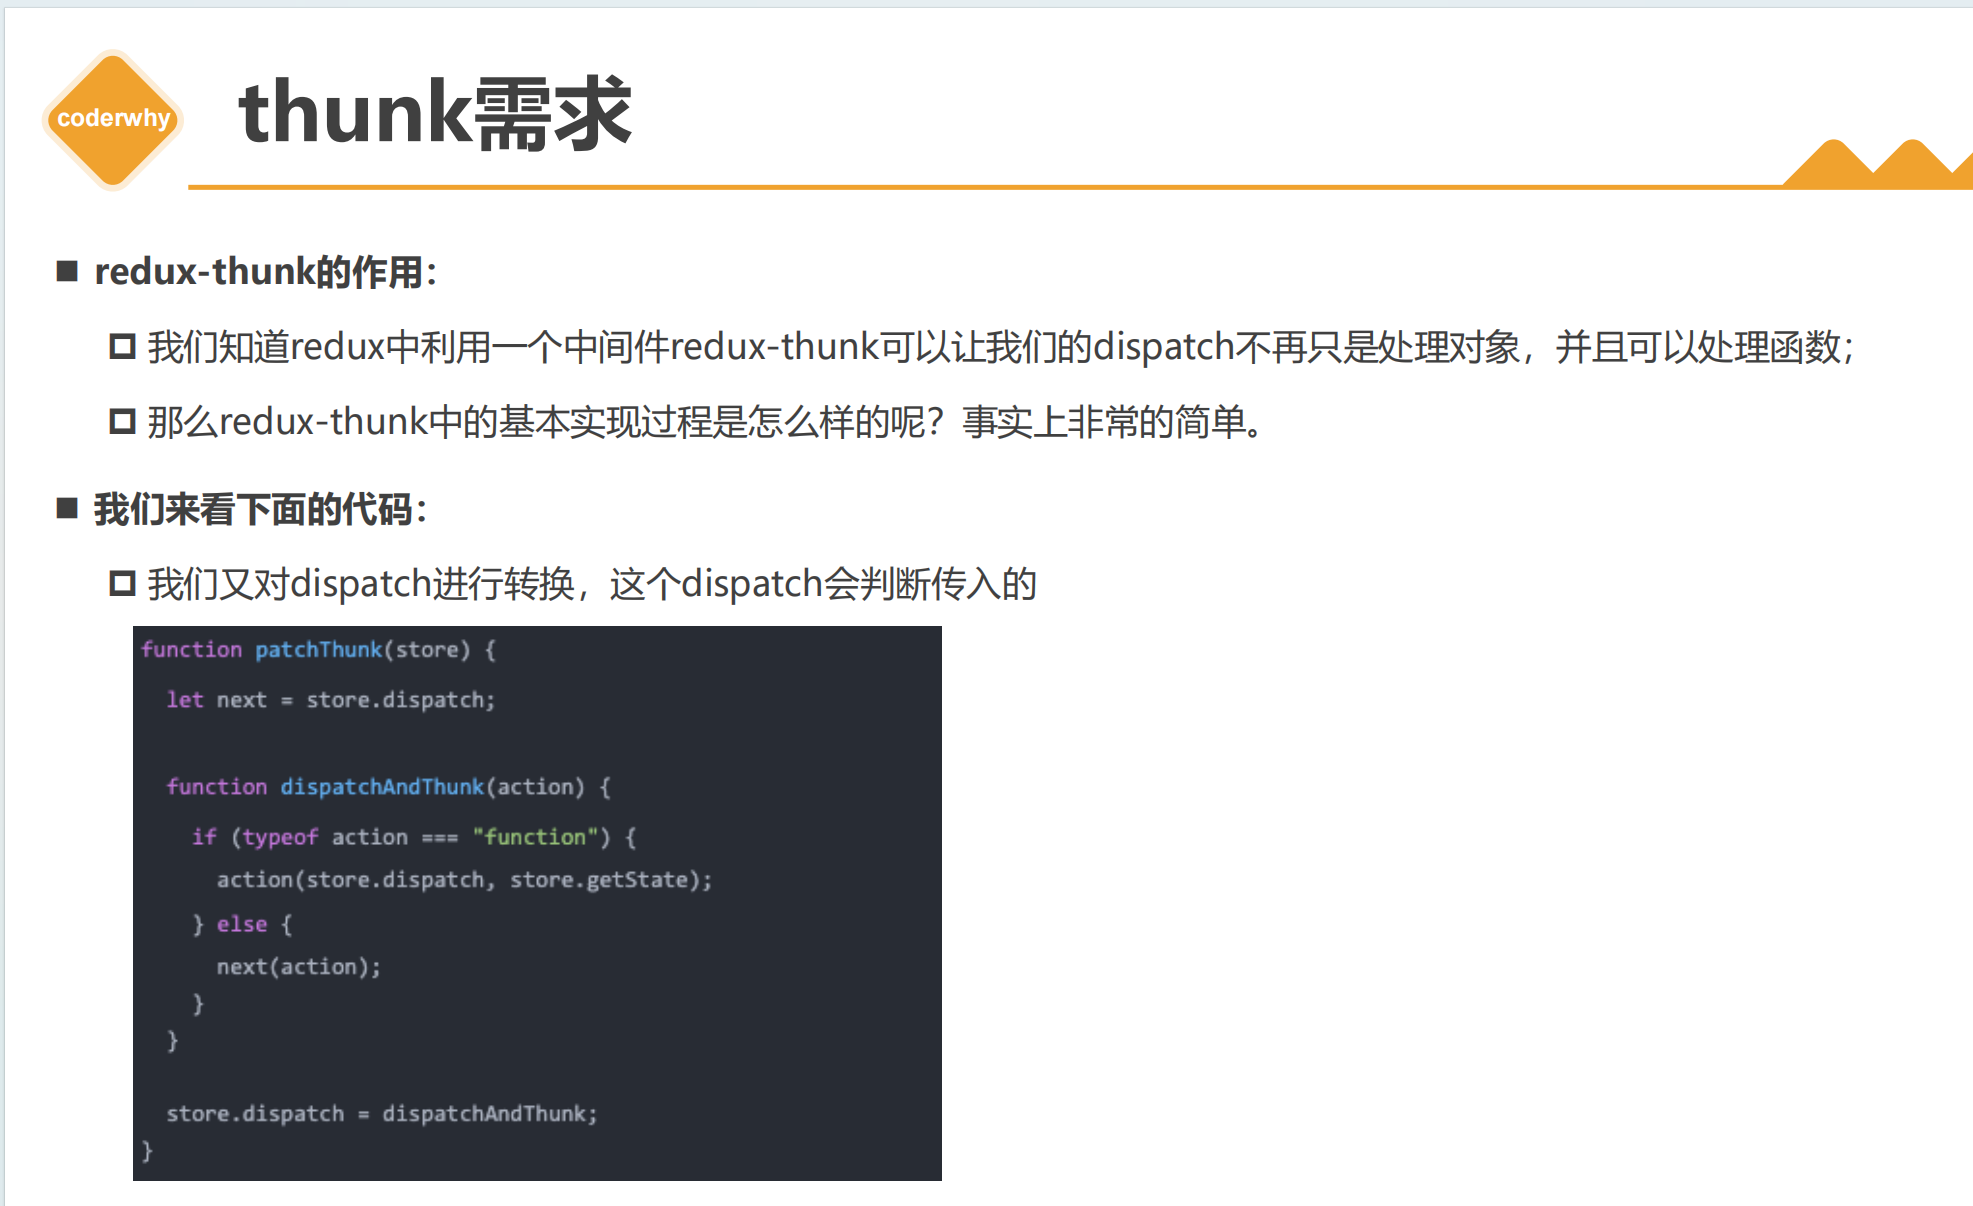This screenshot has height=1206, width=1973.
Task: Click the slide title thunk需求
Action: [x=435, y=113]
